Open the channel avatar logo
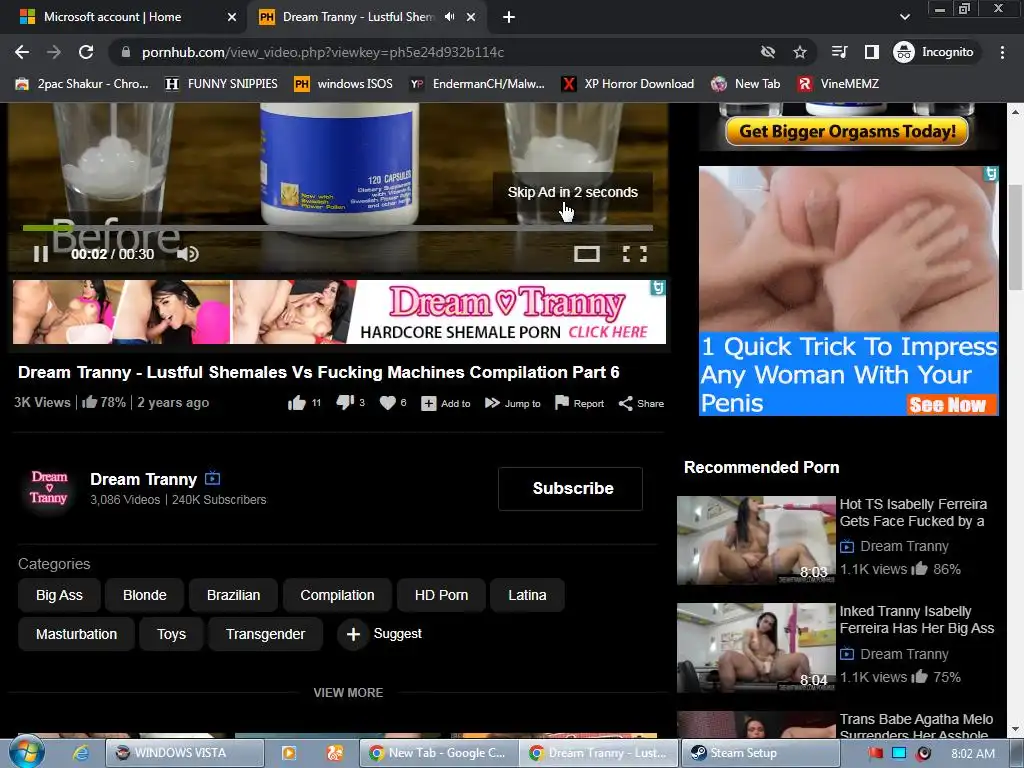 tap(49, 488)
